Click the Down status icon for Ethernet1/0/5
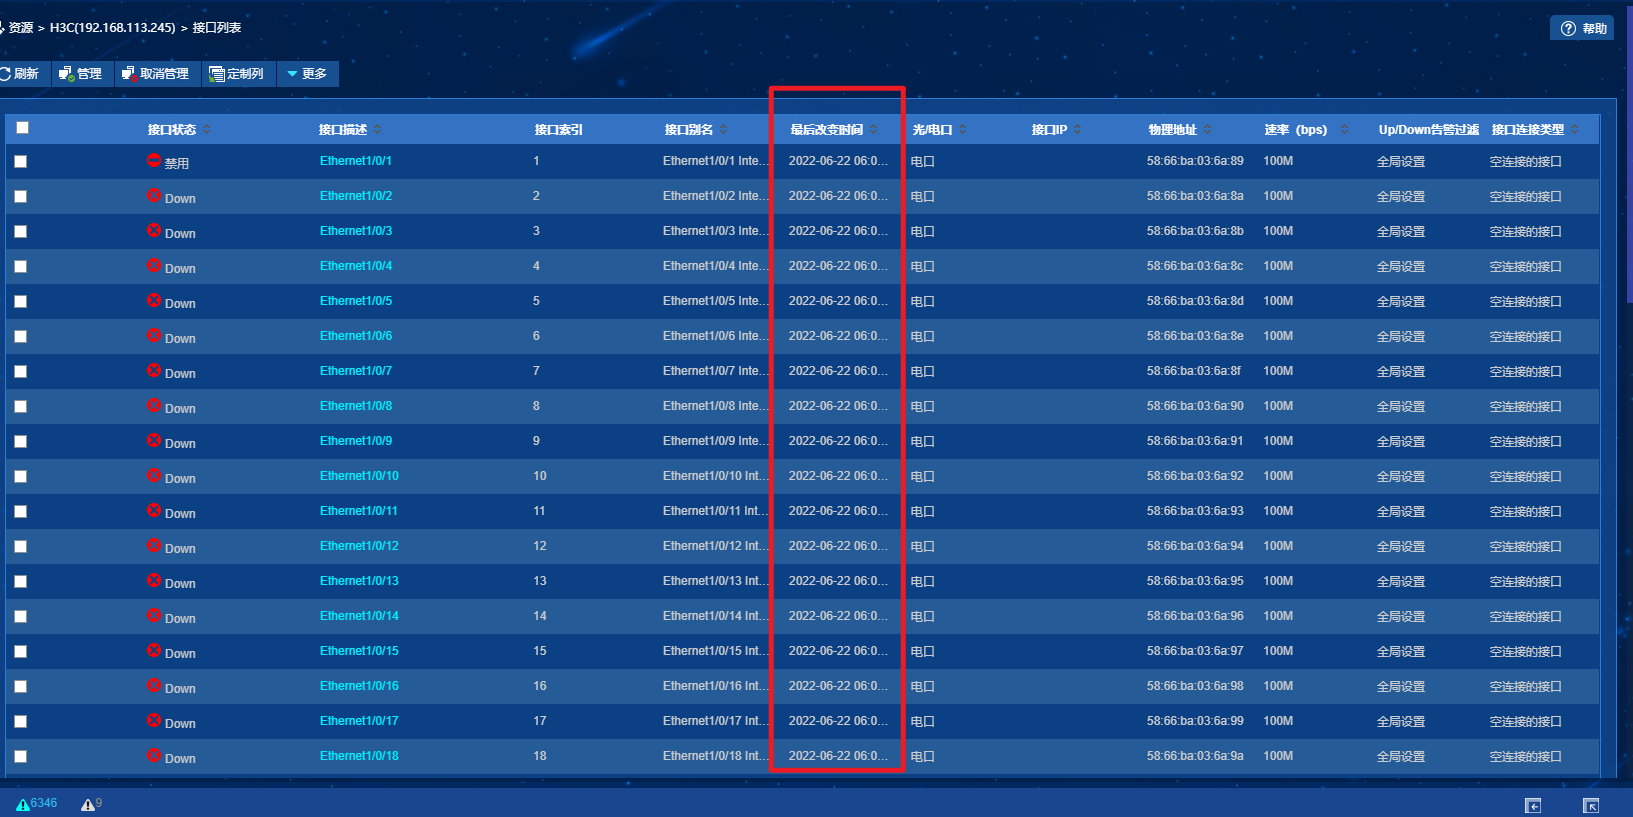Viewport: 1633px width, 817px height. coord(154,300)
